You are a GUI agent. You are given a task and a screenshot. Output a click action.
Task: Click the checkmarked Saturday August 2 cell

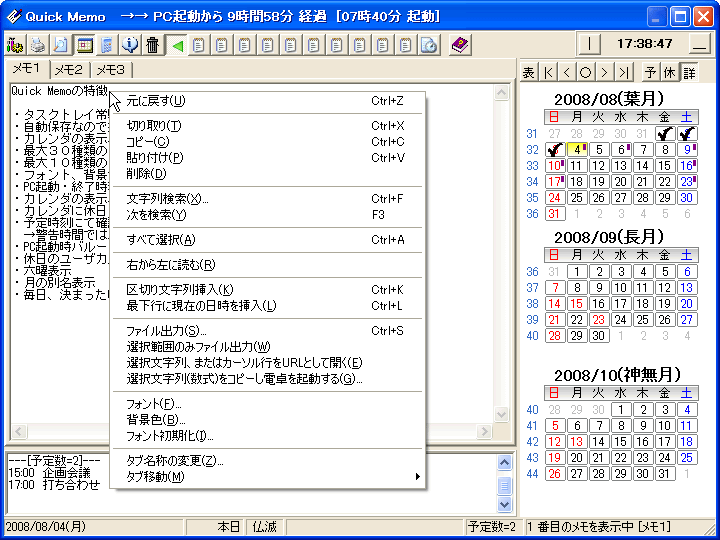click(687, 134)
